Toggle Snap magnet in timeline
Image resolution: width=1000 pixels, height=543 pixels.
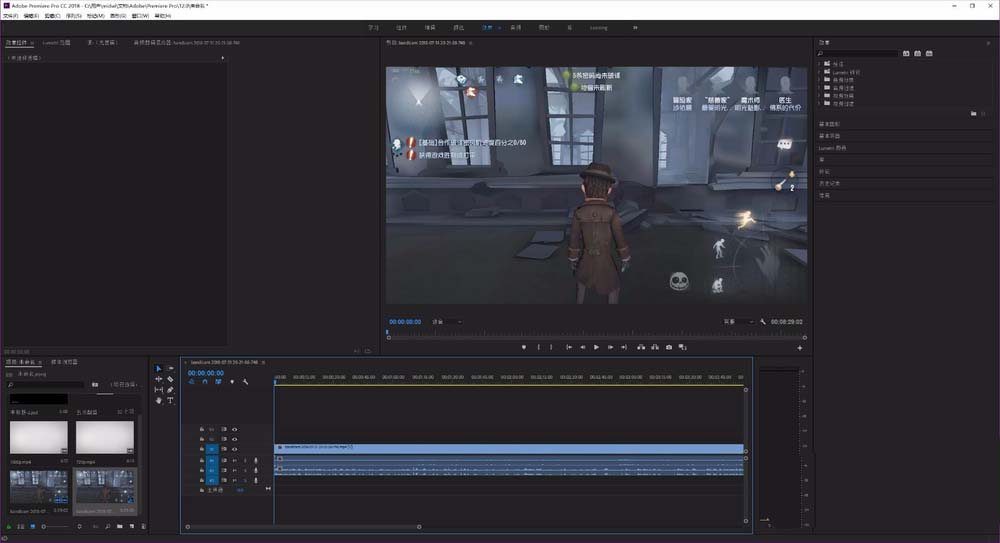(x=205, y=382)
